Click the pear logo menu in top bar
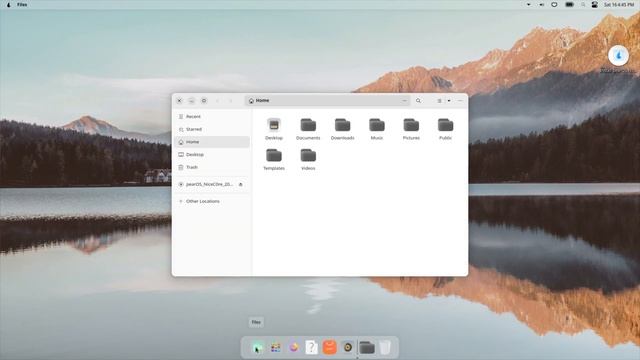This screenshot has height=360, width=640. 9,4
